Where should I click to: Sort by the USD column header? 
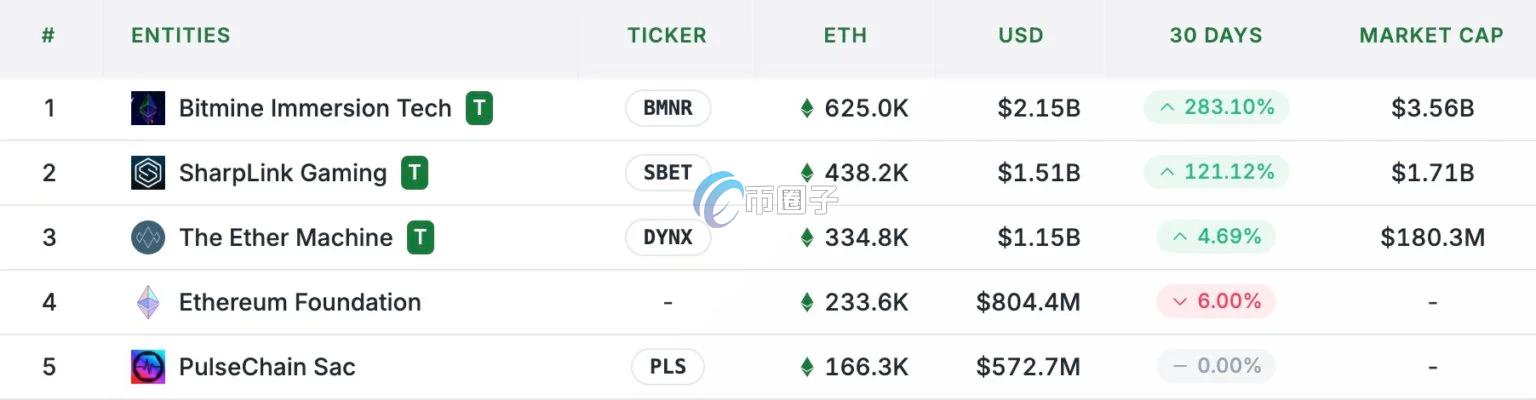point(1021,35)
